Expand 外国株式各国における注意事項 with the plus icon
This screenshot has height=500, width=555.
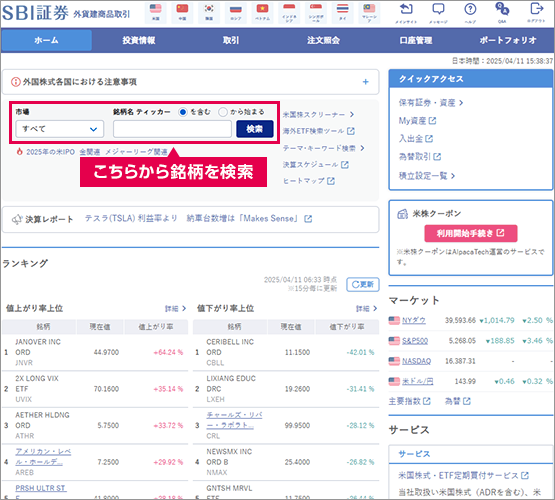[x=366, y=82]
